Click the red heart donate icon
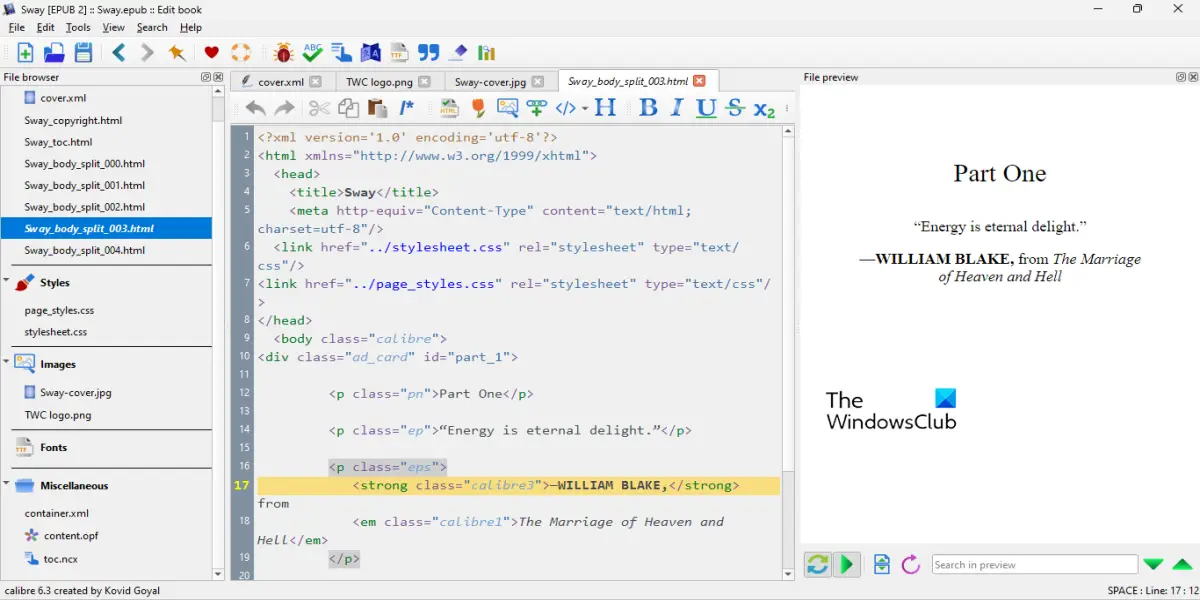Screen dimensions: 1200x600 pyautogui.click(x=211, y=53)
